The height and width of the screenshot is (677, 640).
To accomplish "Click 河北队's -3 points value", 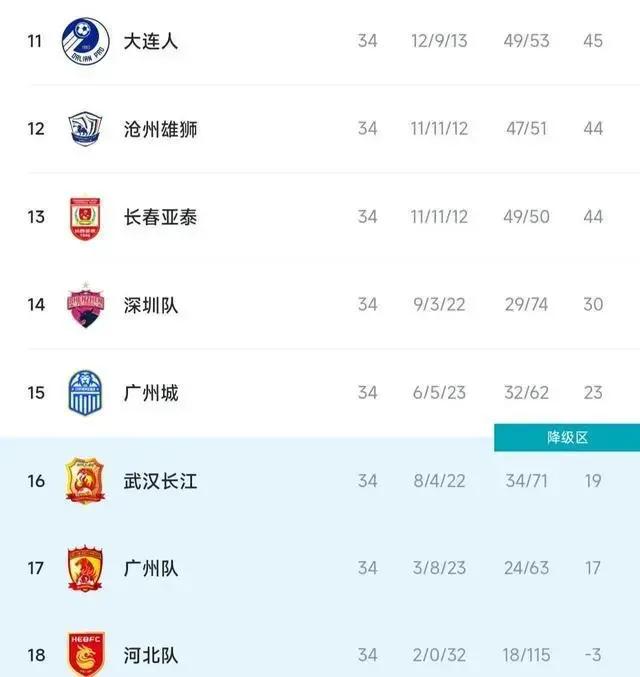I will coord(592,656).
